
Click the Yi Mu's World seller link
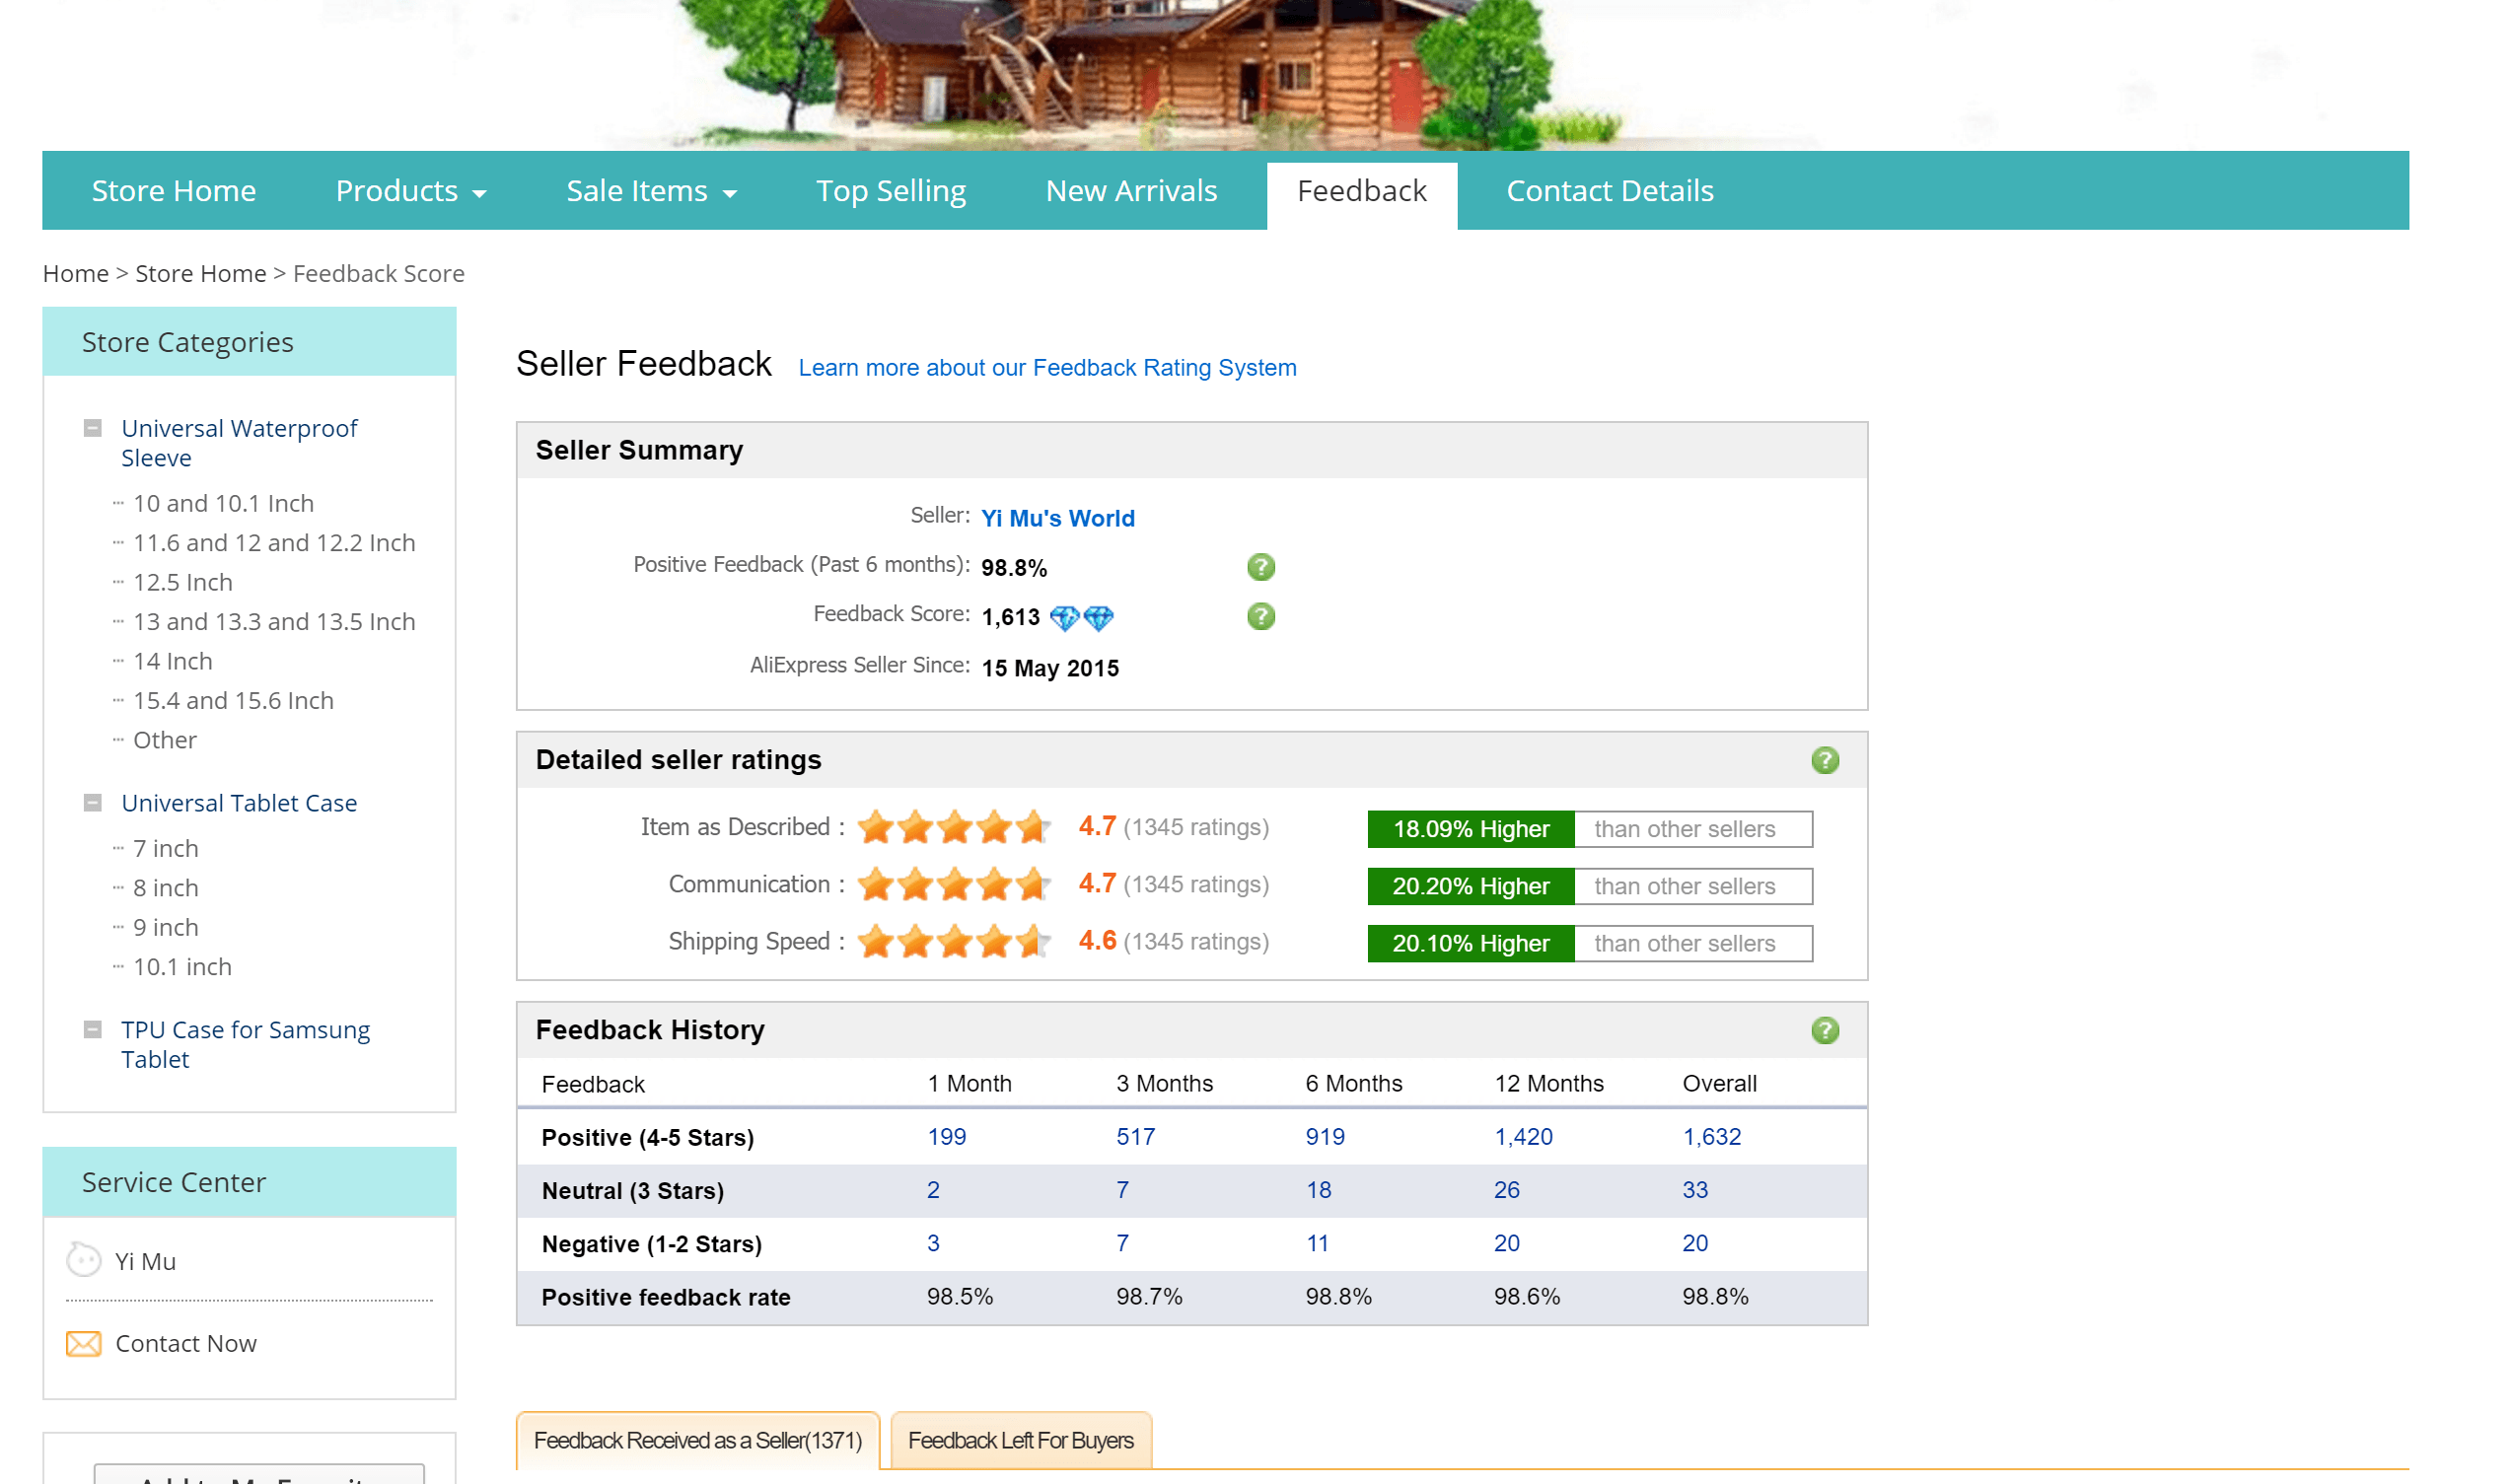tap(1057, 518)
